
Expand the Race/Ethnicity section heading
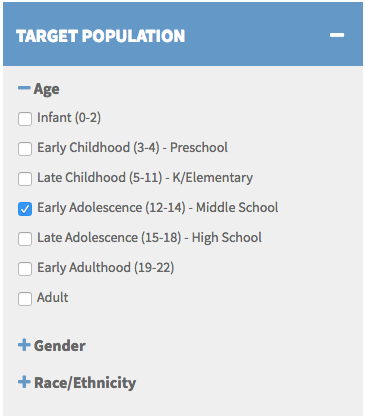point(85,383)
